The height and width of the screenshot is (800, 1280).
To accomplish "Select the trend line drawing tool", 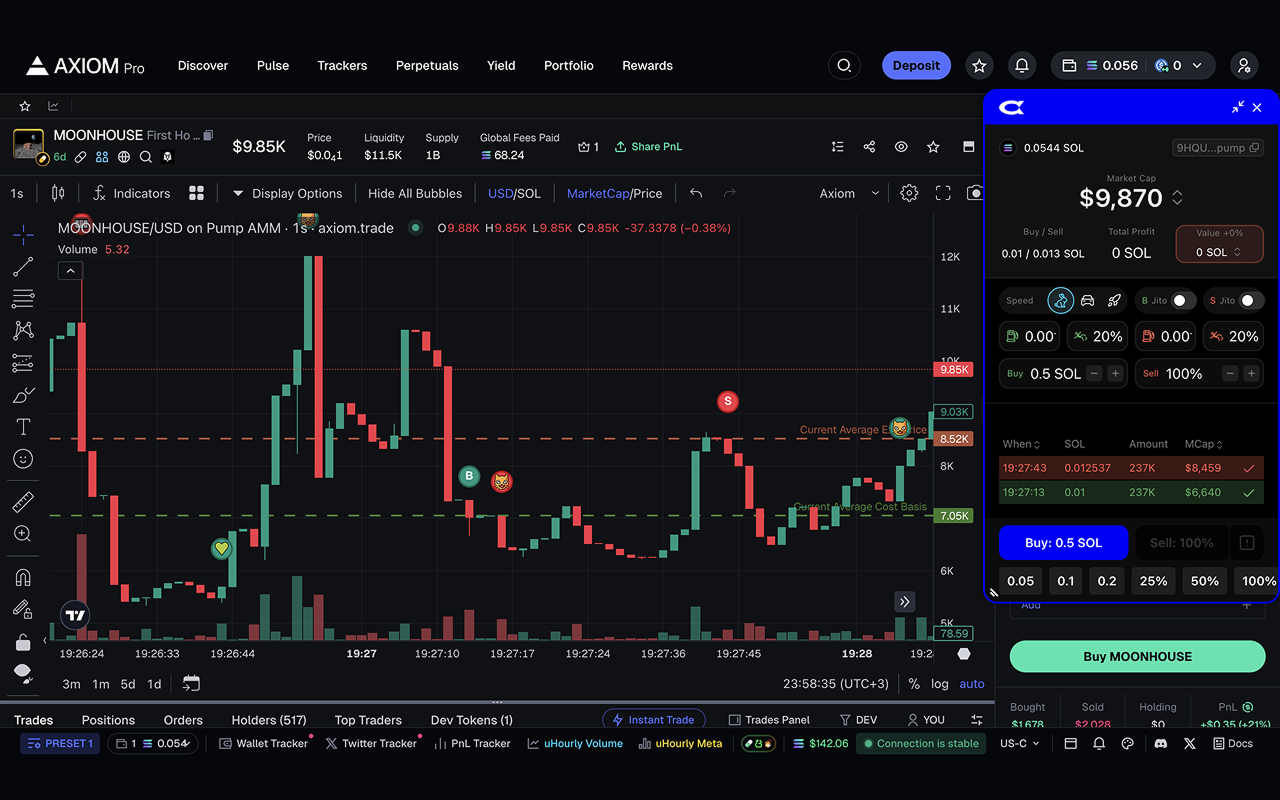I will coord(23,267).
